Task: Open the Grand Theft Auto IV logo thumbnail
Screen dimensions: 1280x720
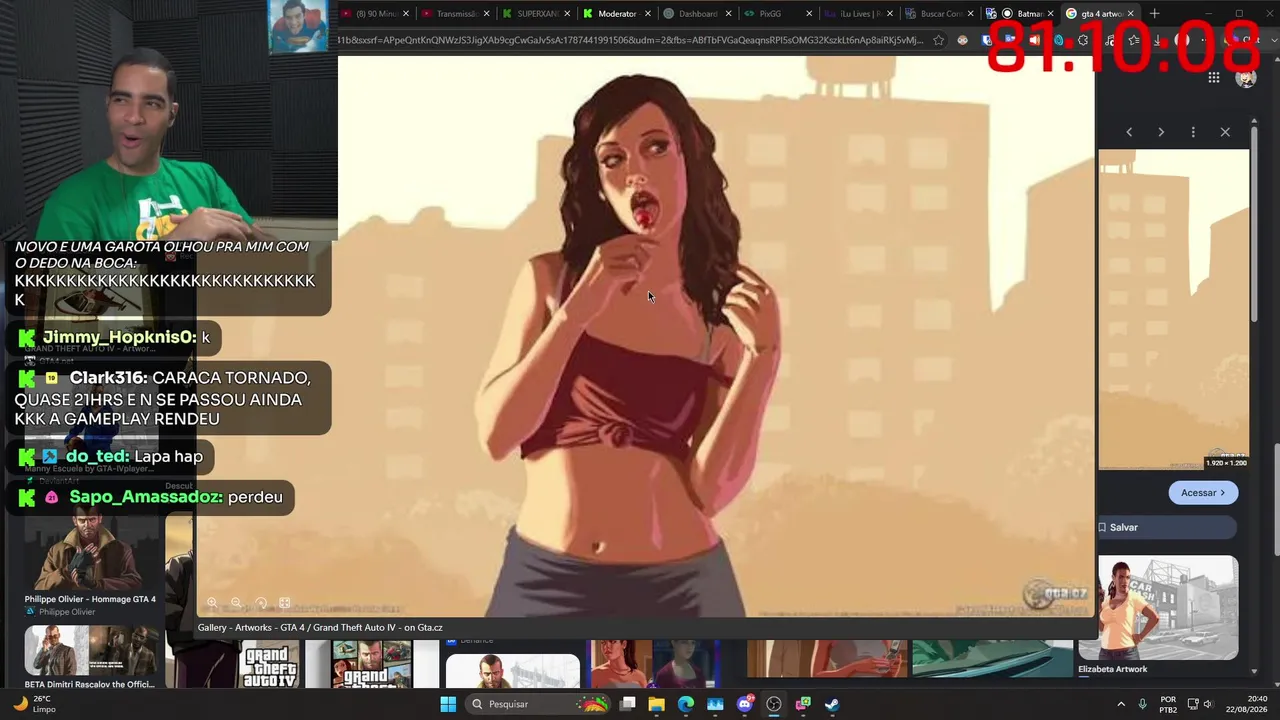Action: pyautogui.click(x=270, y=665)
